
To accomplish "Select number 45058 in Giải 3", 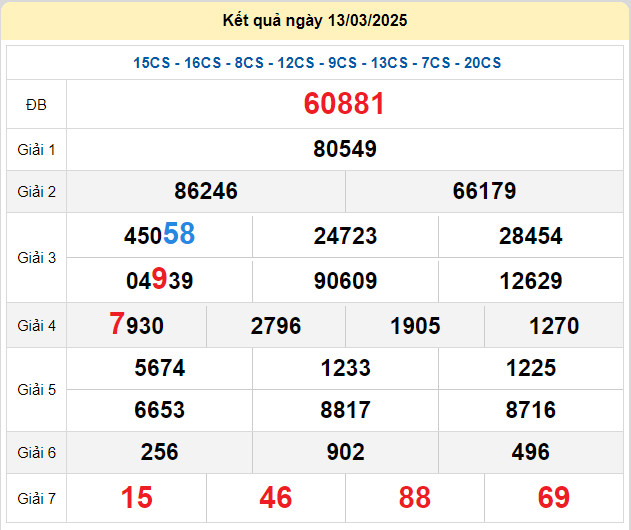I will click(x=159, y=234).
